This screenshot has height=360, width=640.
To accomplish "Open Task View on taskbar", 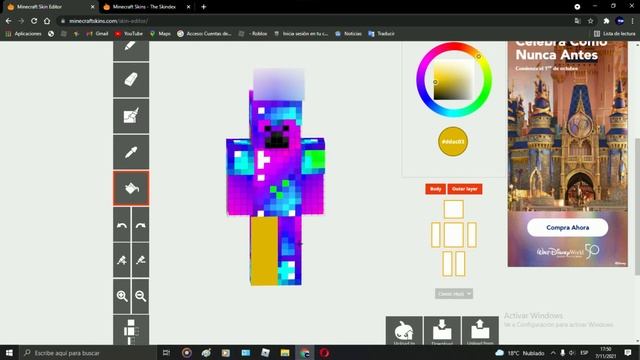I will click(x=166, y=353).
